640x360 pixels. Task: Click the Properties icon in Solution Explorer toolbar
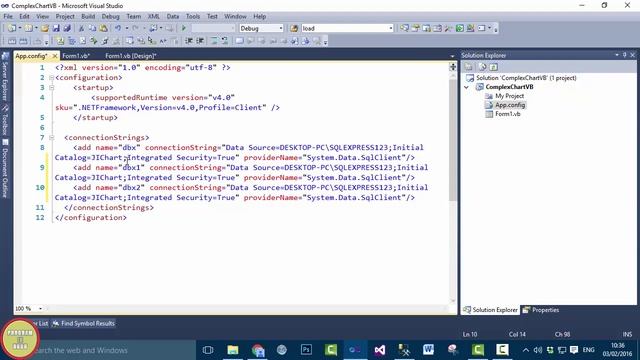pos(469,67)
